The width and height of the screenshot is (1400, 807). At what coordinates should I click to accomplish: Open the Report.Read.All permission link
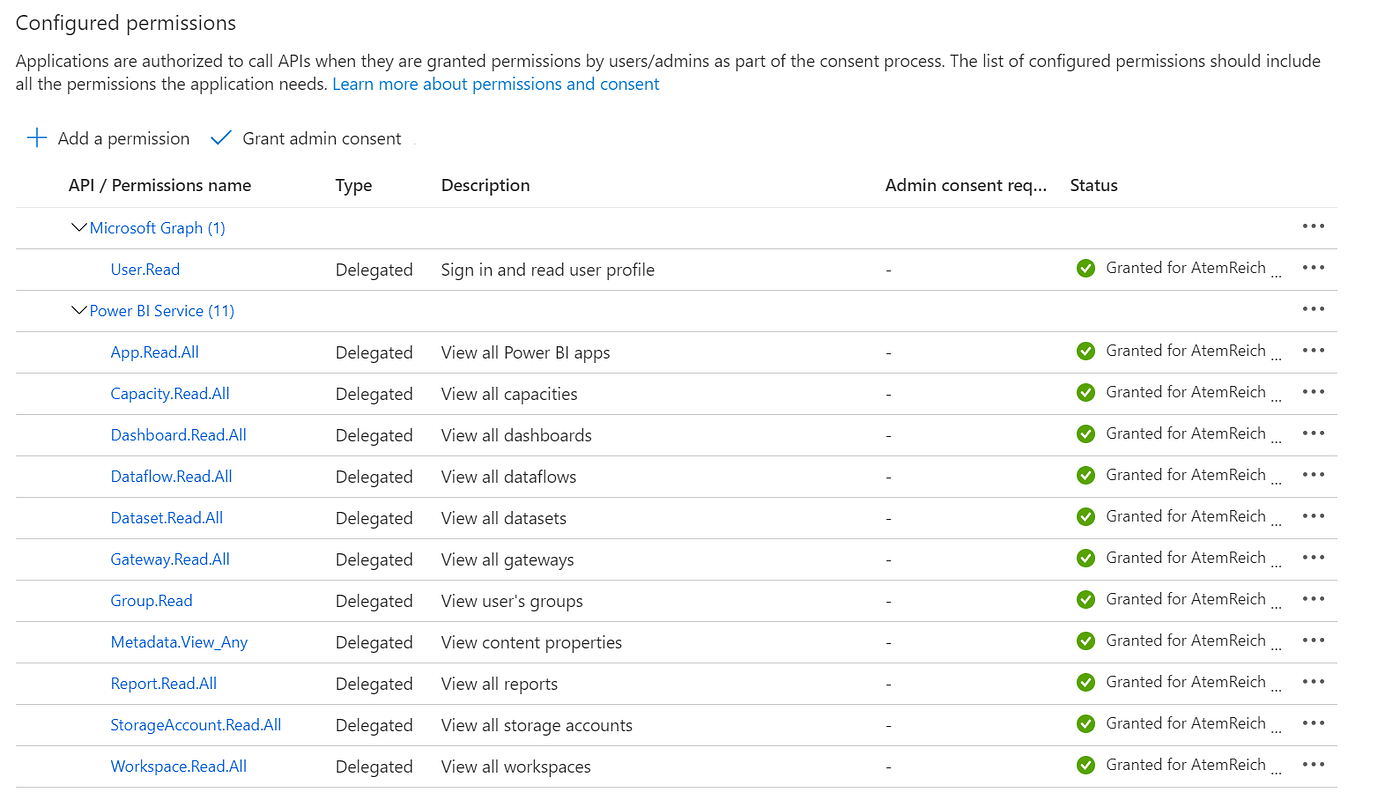pos(163,683)
